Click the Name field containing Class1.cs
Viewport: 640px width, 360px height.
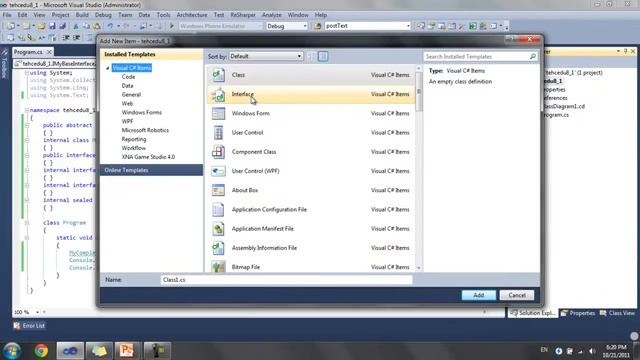(x=287, y=280)
